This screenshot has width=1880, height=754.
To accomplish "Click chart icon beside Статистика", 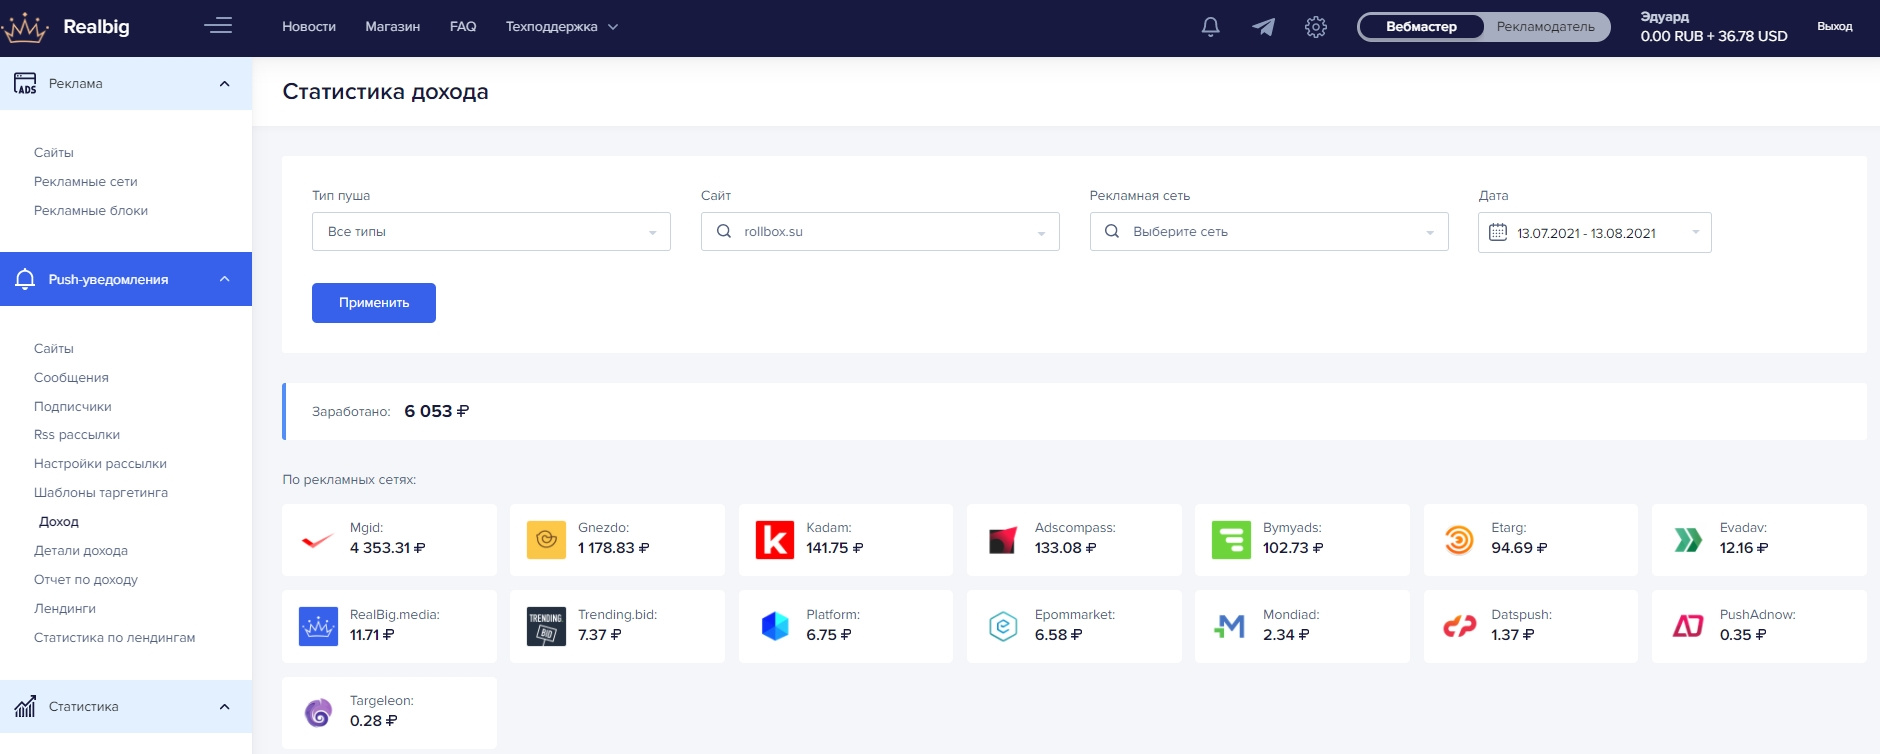I will pos(25,706).
